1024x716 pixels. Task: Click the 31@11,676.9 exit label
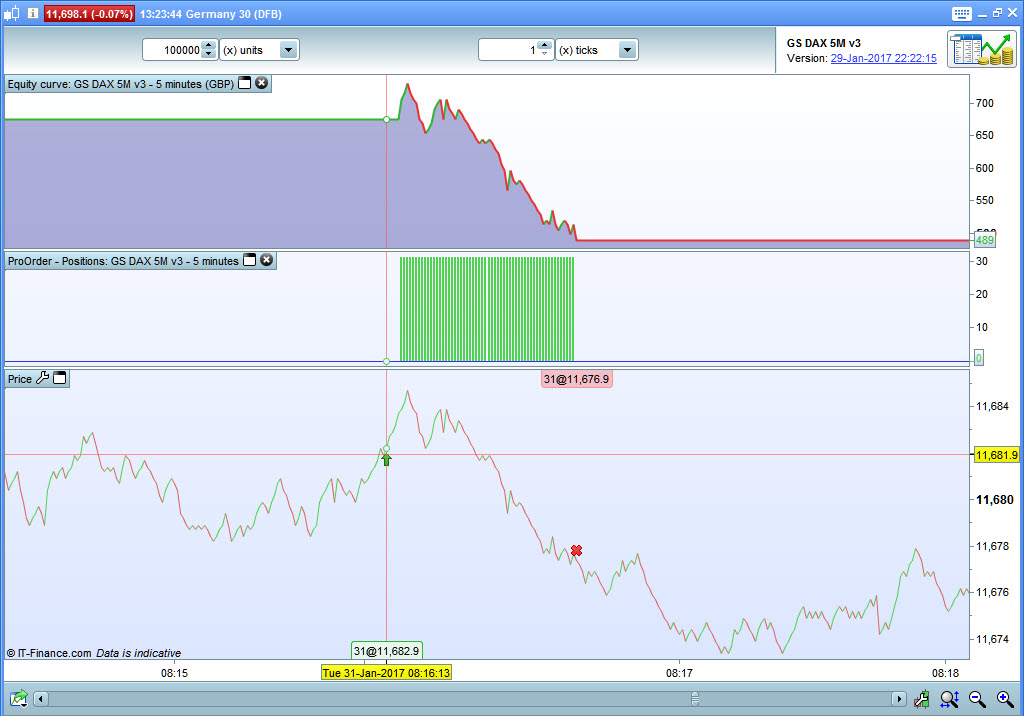[577, 379]
